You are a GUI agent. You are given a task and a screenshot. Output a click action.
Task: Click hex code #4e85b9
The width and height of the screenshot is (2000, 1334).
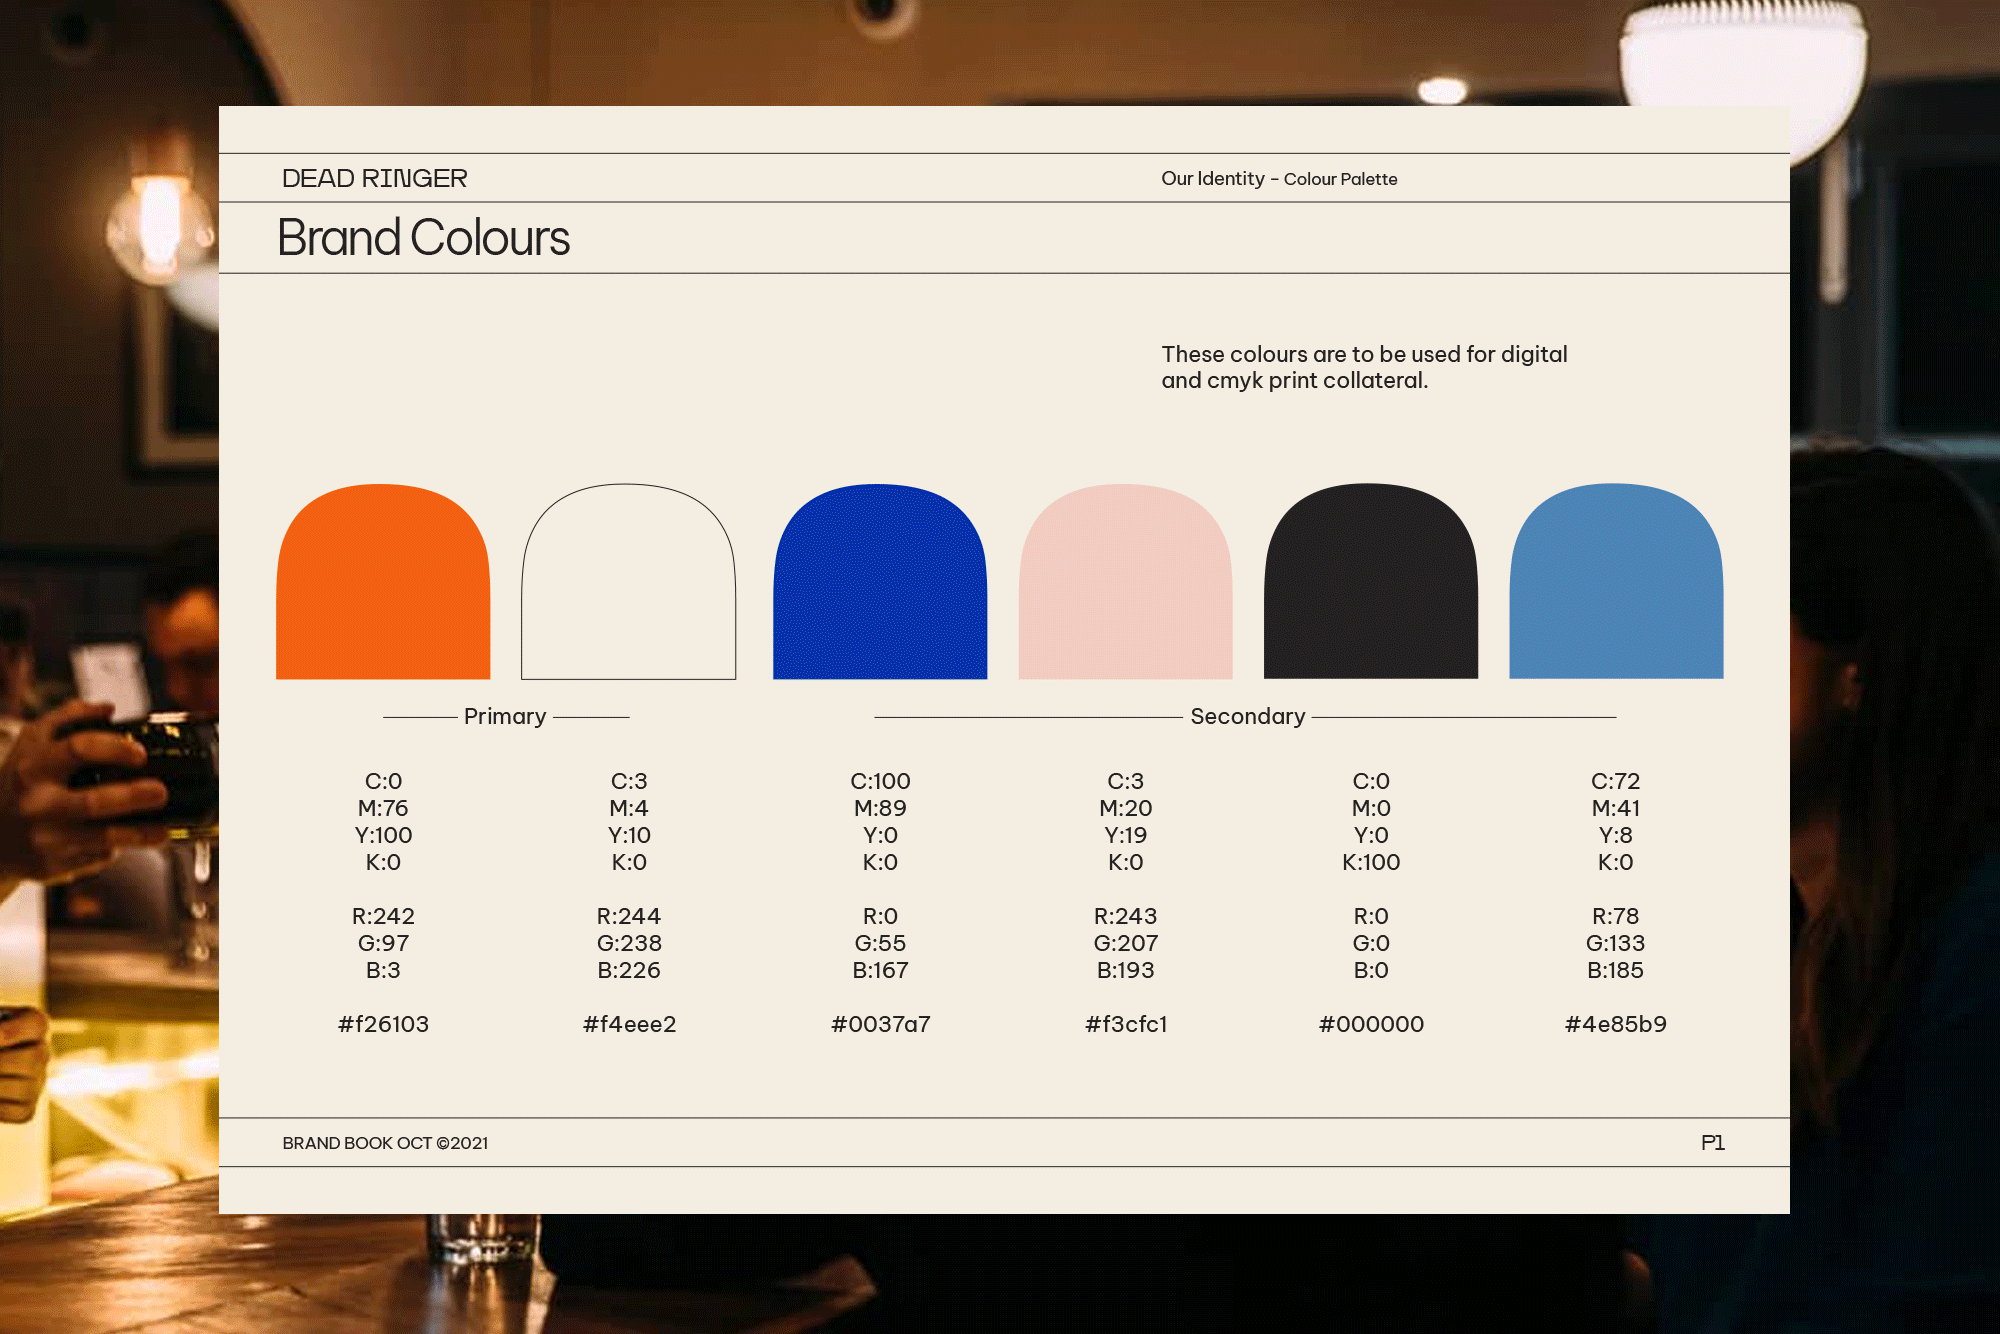click(1616, 1024)
